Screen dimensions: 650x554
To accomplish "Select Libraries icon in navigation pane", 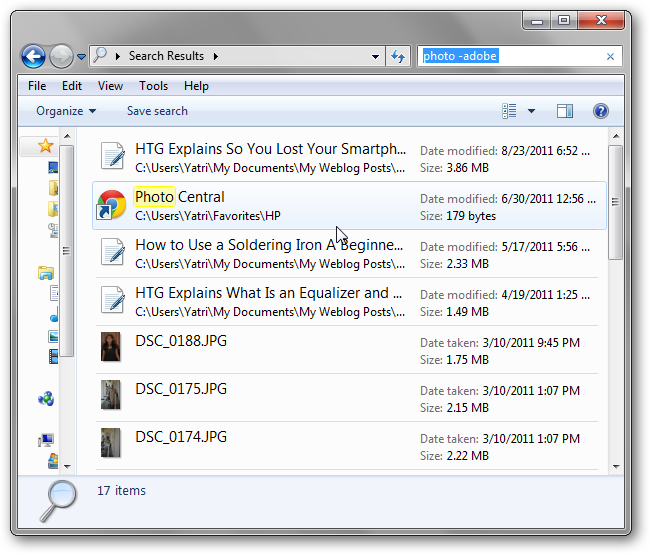I will [x=46, y=273].
